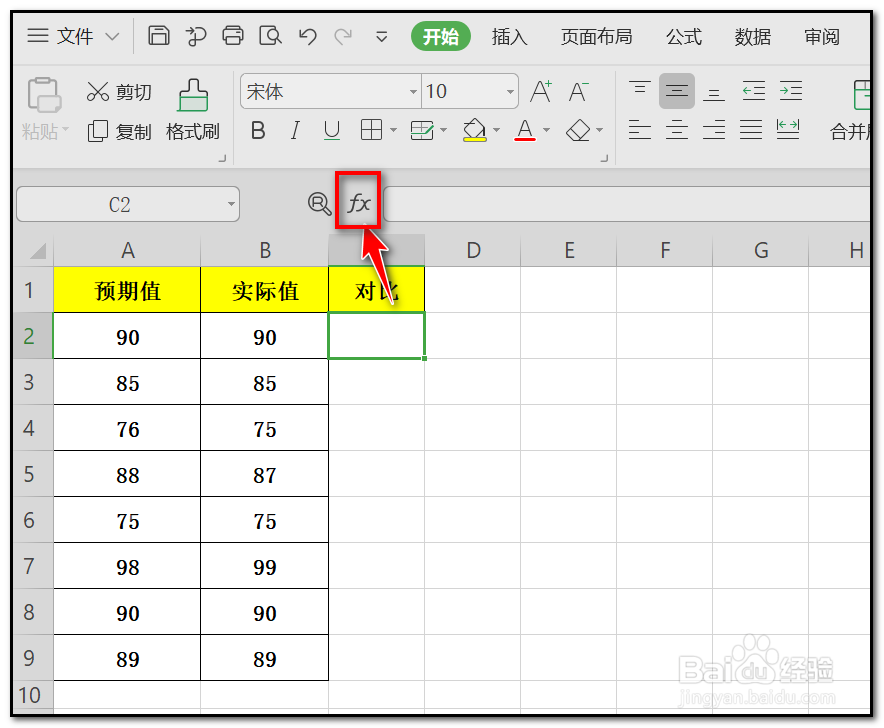Toggle middle vertical alignment
The width and height of the screenshot is (884, 728).
677,90
